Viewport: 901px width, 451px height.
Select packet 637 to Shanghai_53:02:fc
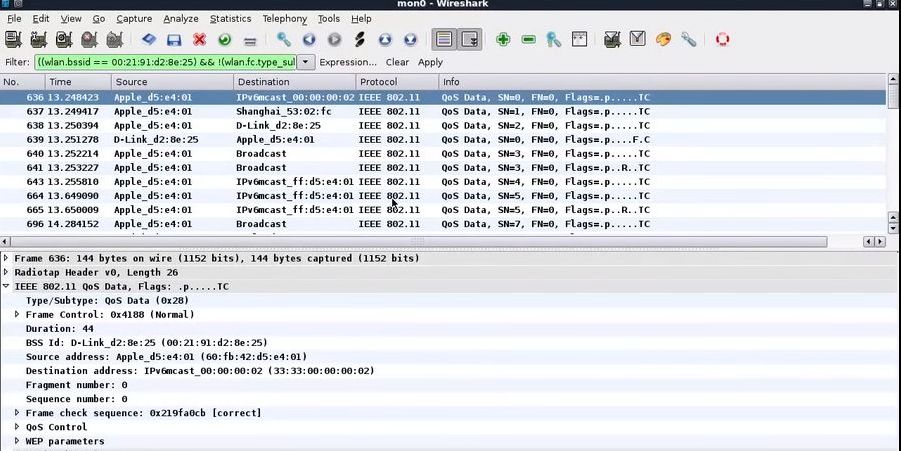point(442,111)
